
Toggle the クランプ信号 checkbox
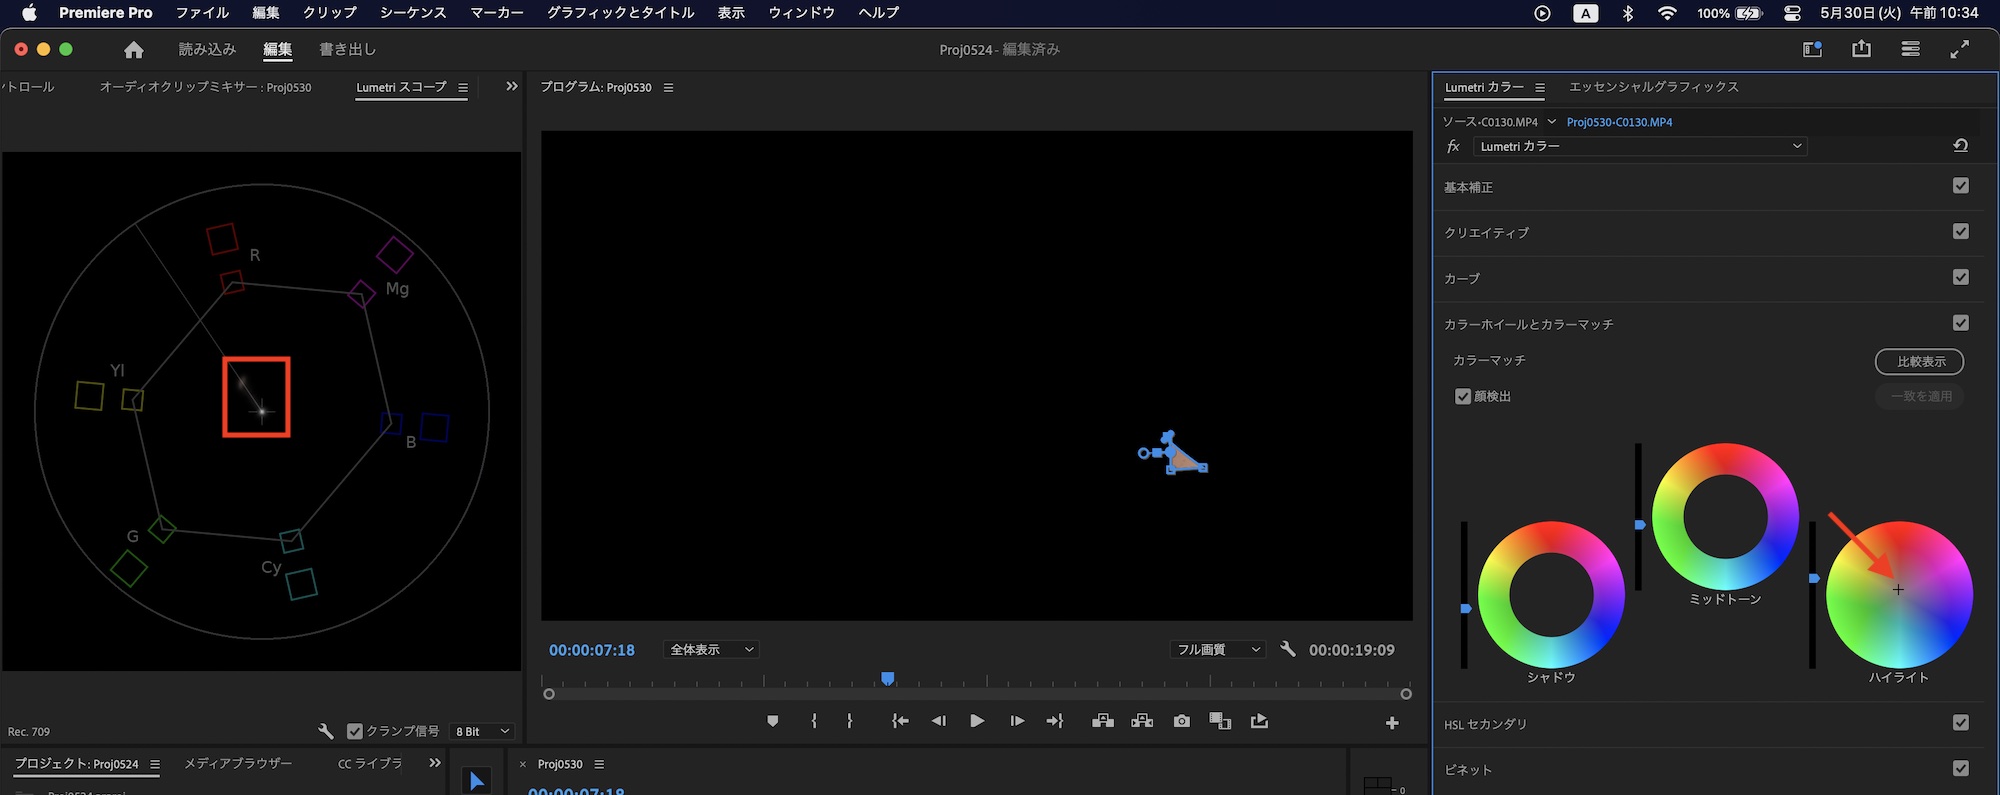pos(355,731)
